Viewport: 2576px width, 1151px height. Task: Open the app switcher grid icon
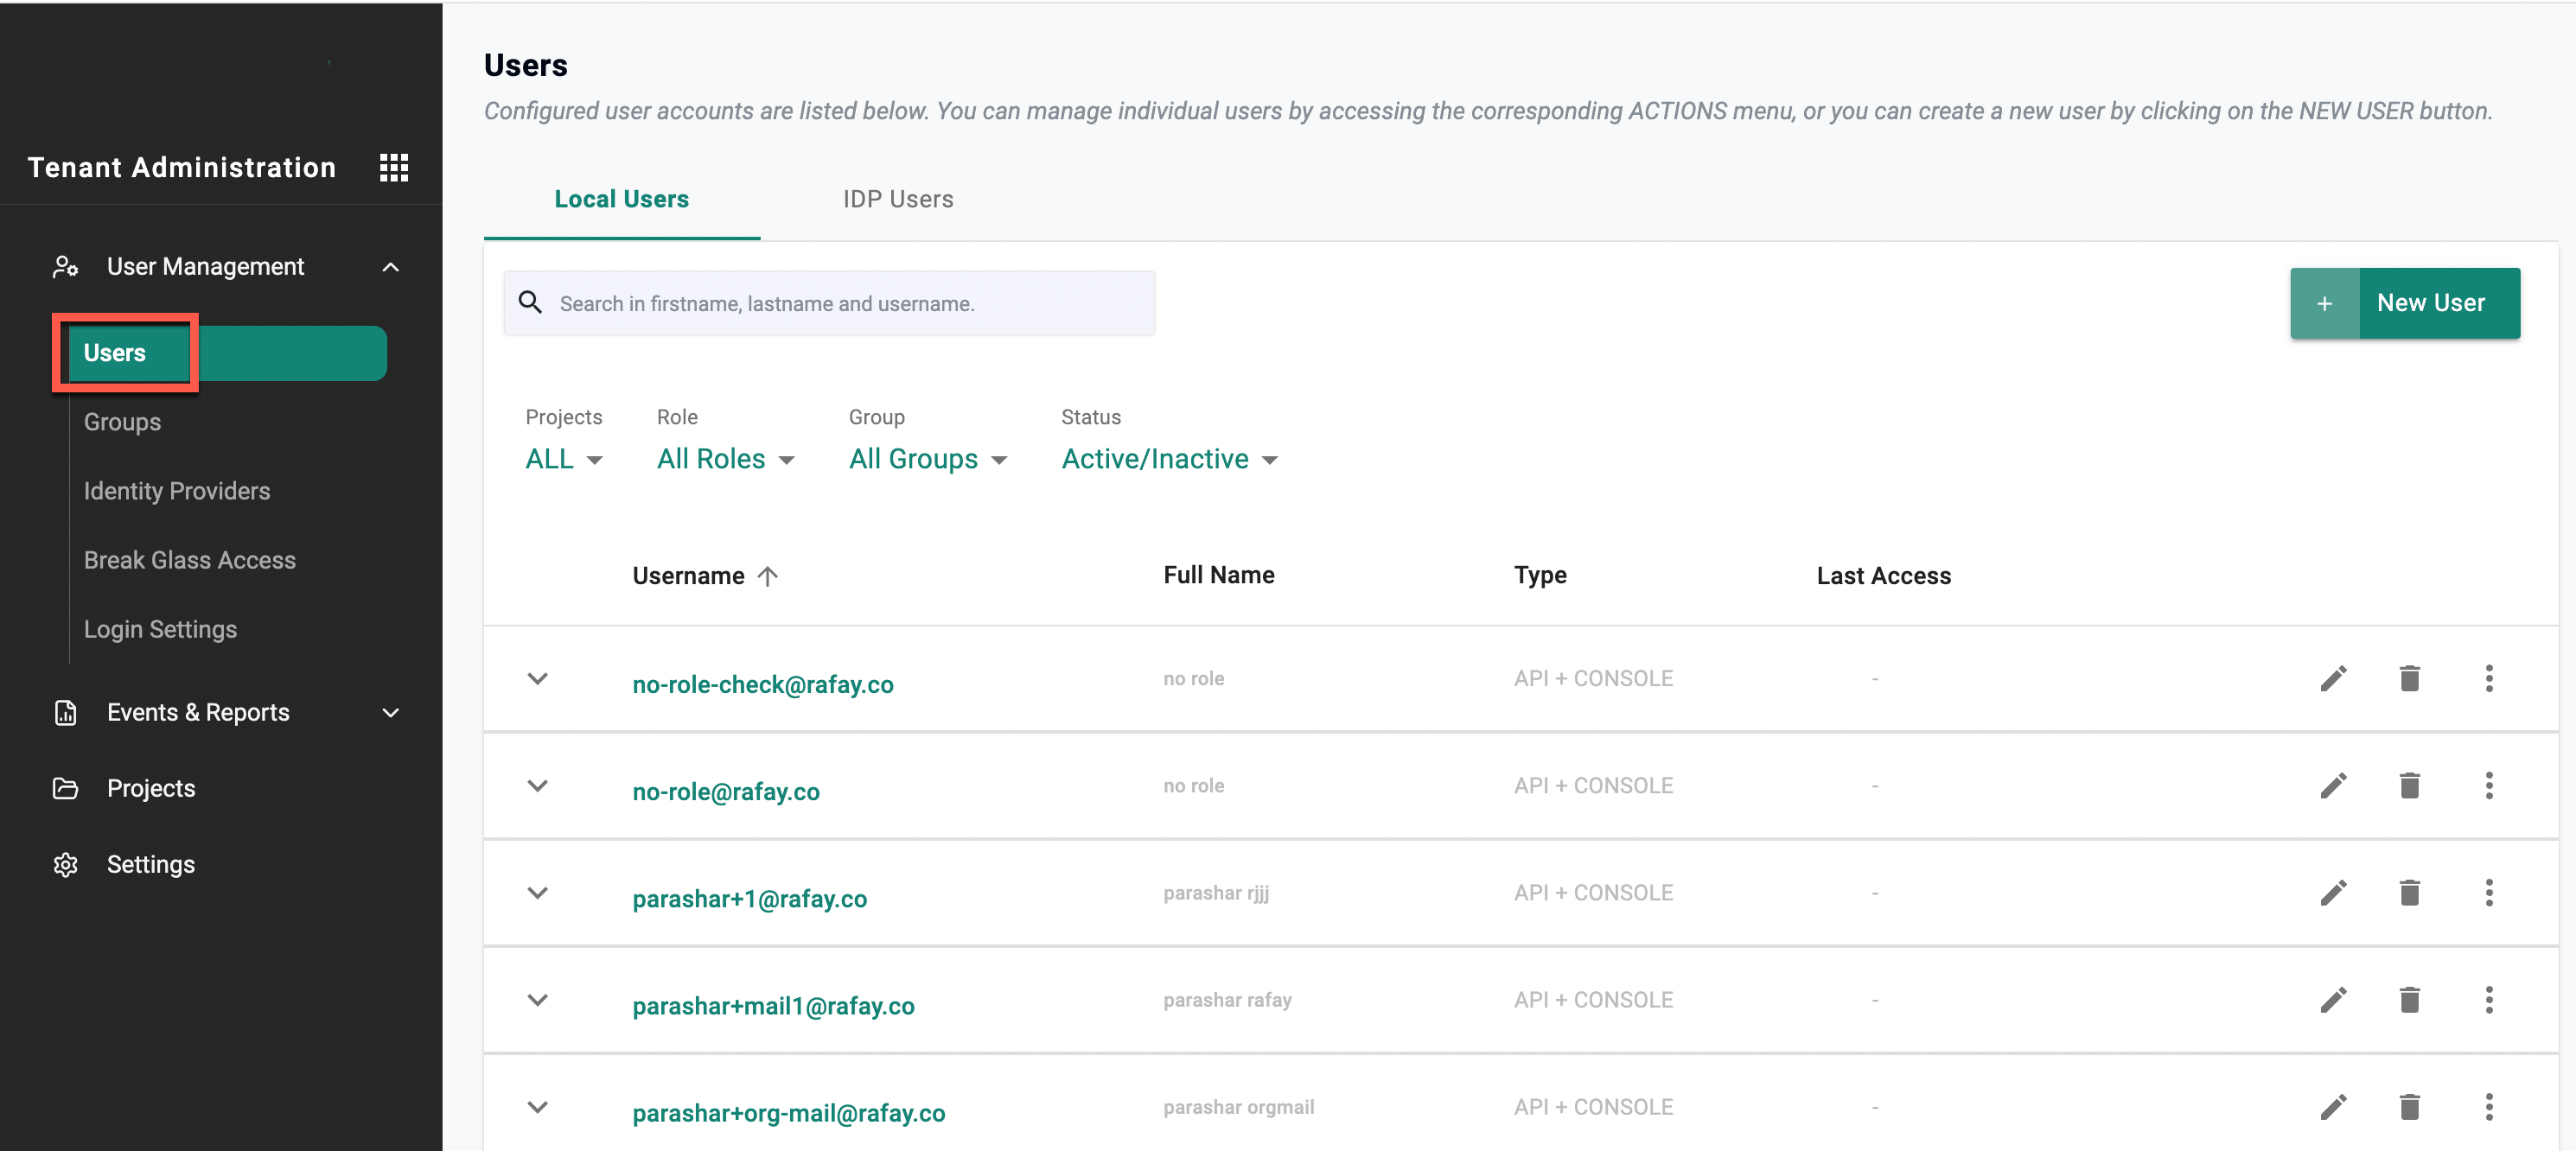pyautogui.click(x=394, y=167)
